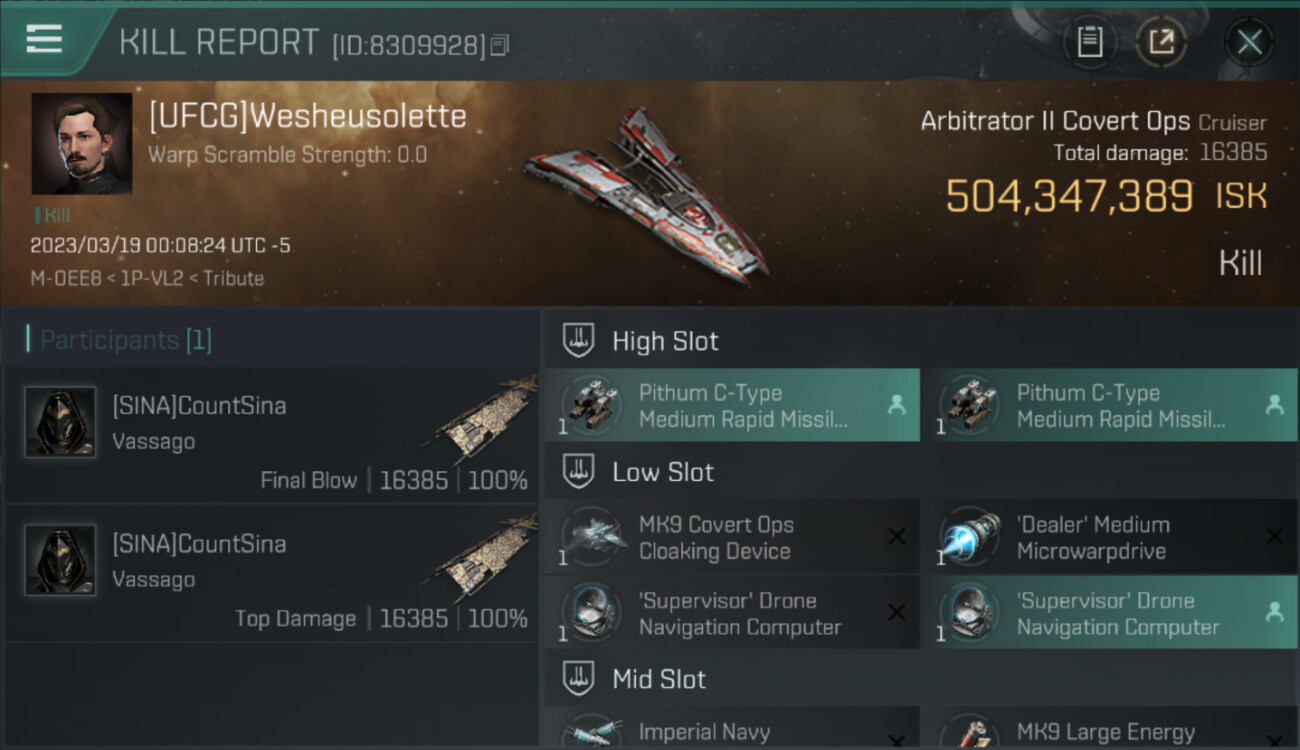Select the Participants [1] tab
Viewport: 1300px width, 750px height.
126,340
